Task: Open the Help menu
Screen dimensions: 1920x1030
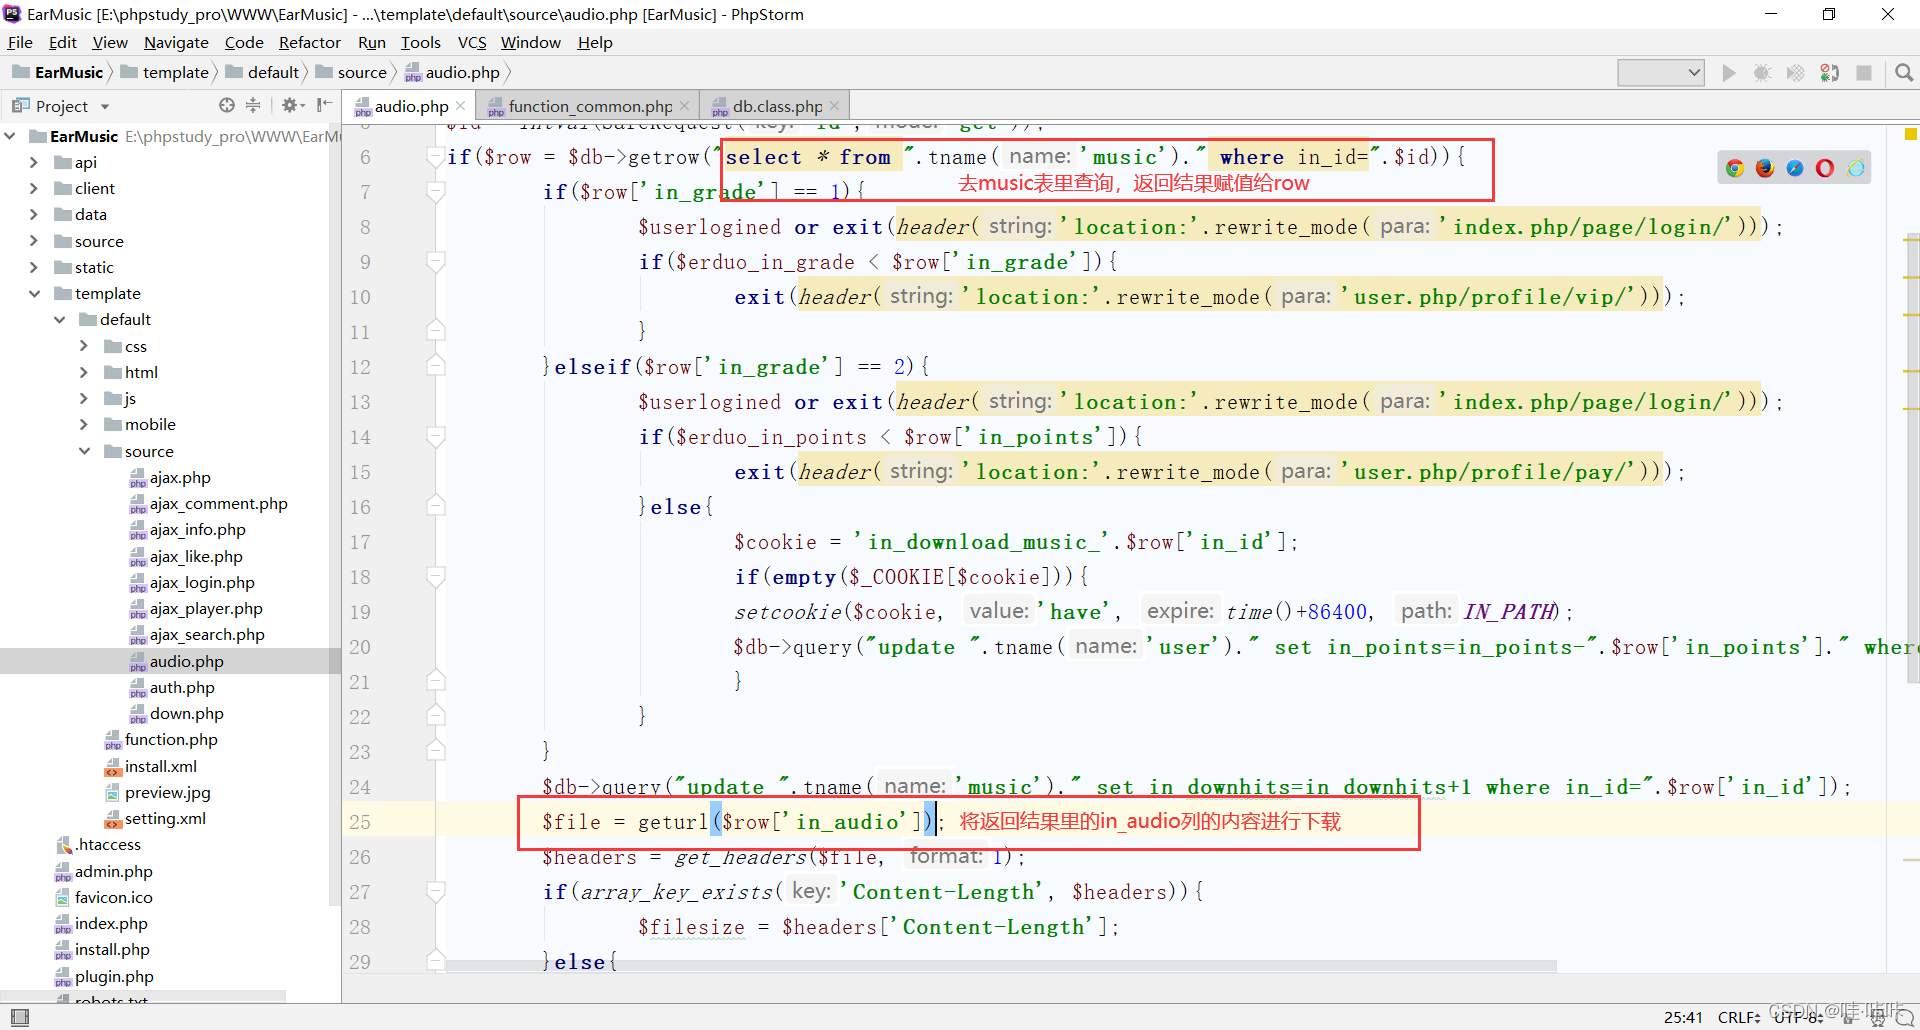Action: pos(595,42)
